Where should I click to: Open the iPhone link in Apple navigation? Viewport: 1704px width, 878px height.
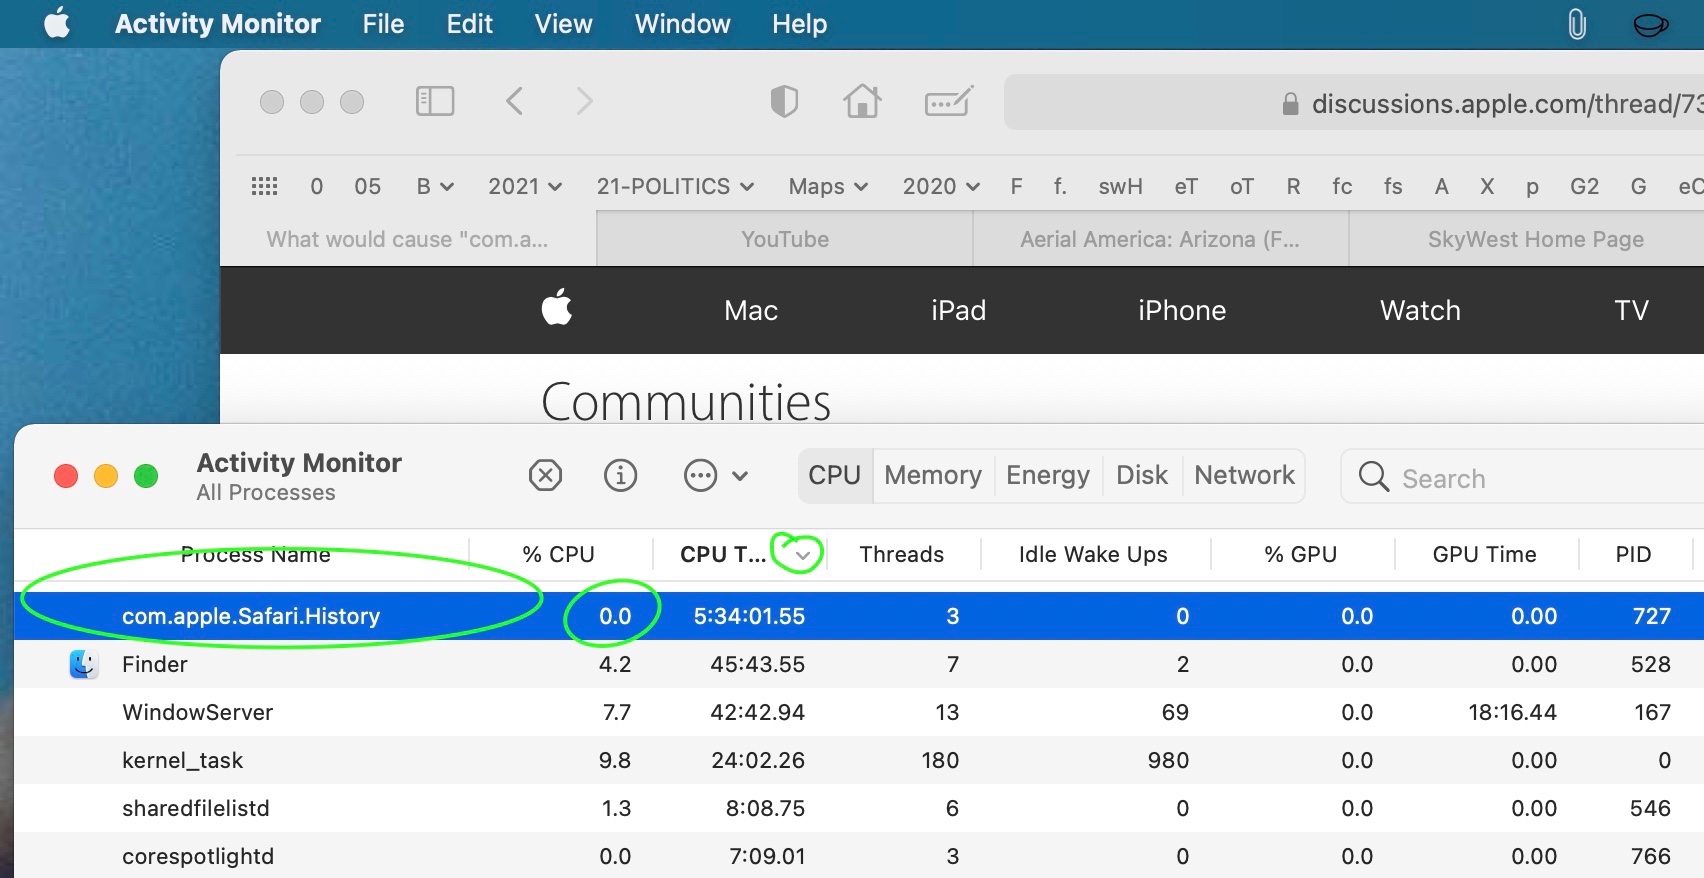[1182, 310]
